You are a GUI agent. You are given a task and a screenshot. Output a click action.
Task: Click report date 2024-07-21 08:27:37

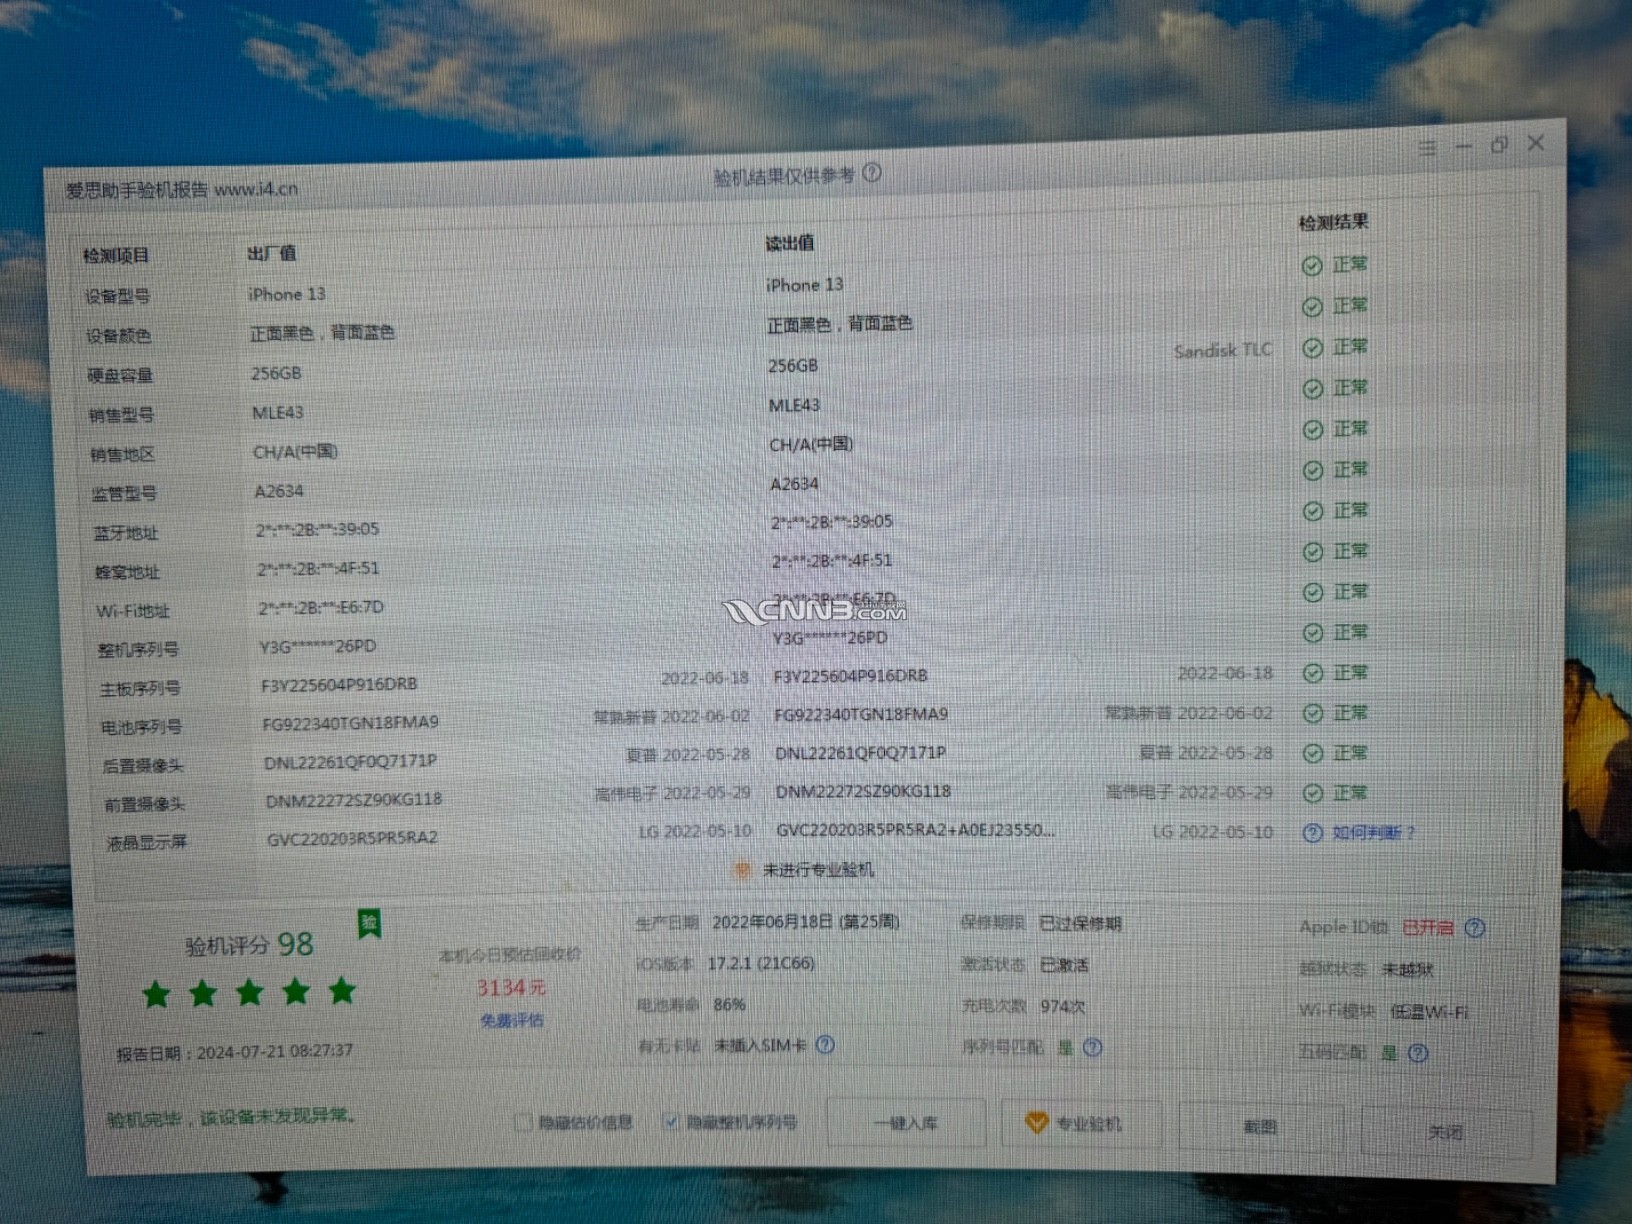coord(275,1052)
